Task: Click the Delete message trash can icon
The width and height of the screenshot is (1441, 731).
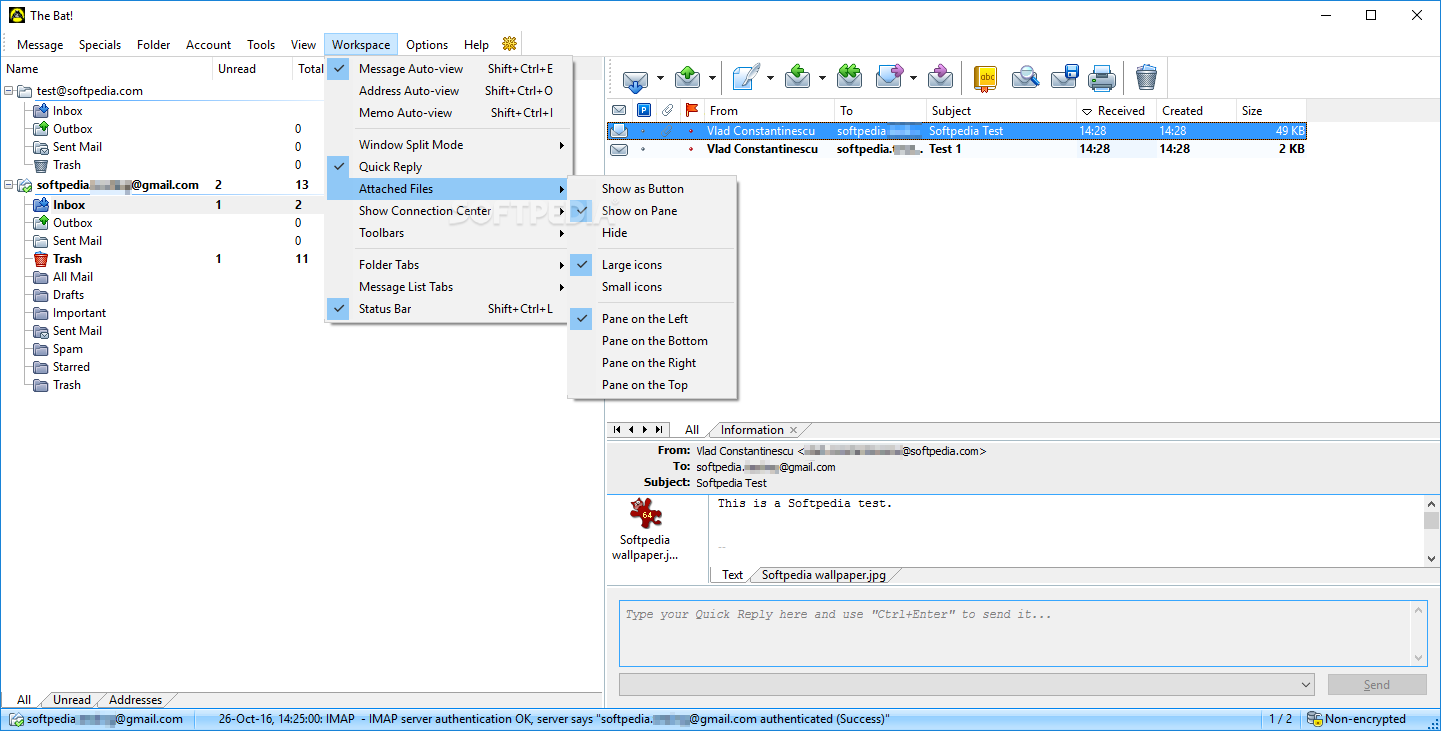Action: (1146, 77)
